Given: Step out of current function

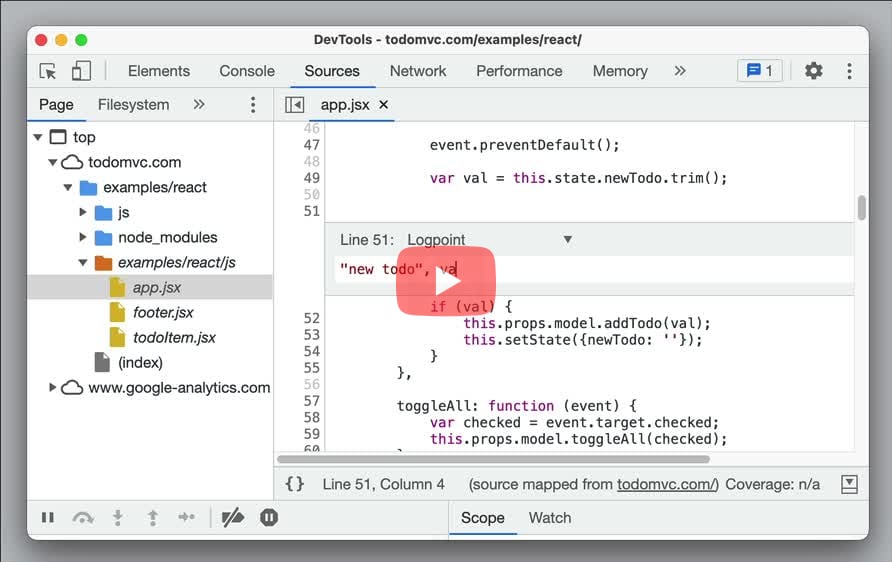Looking at the screenshot, I should pos(152,517).
